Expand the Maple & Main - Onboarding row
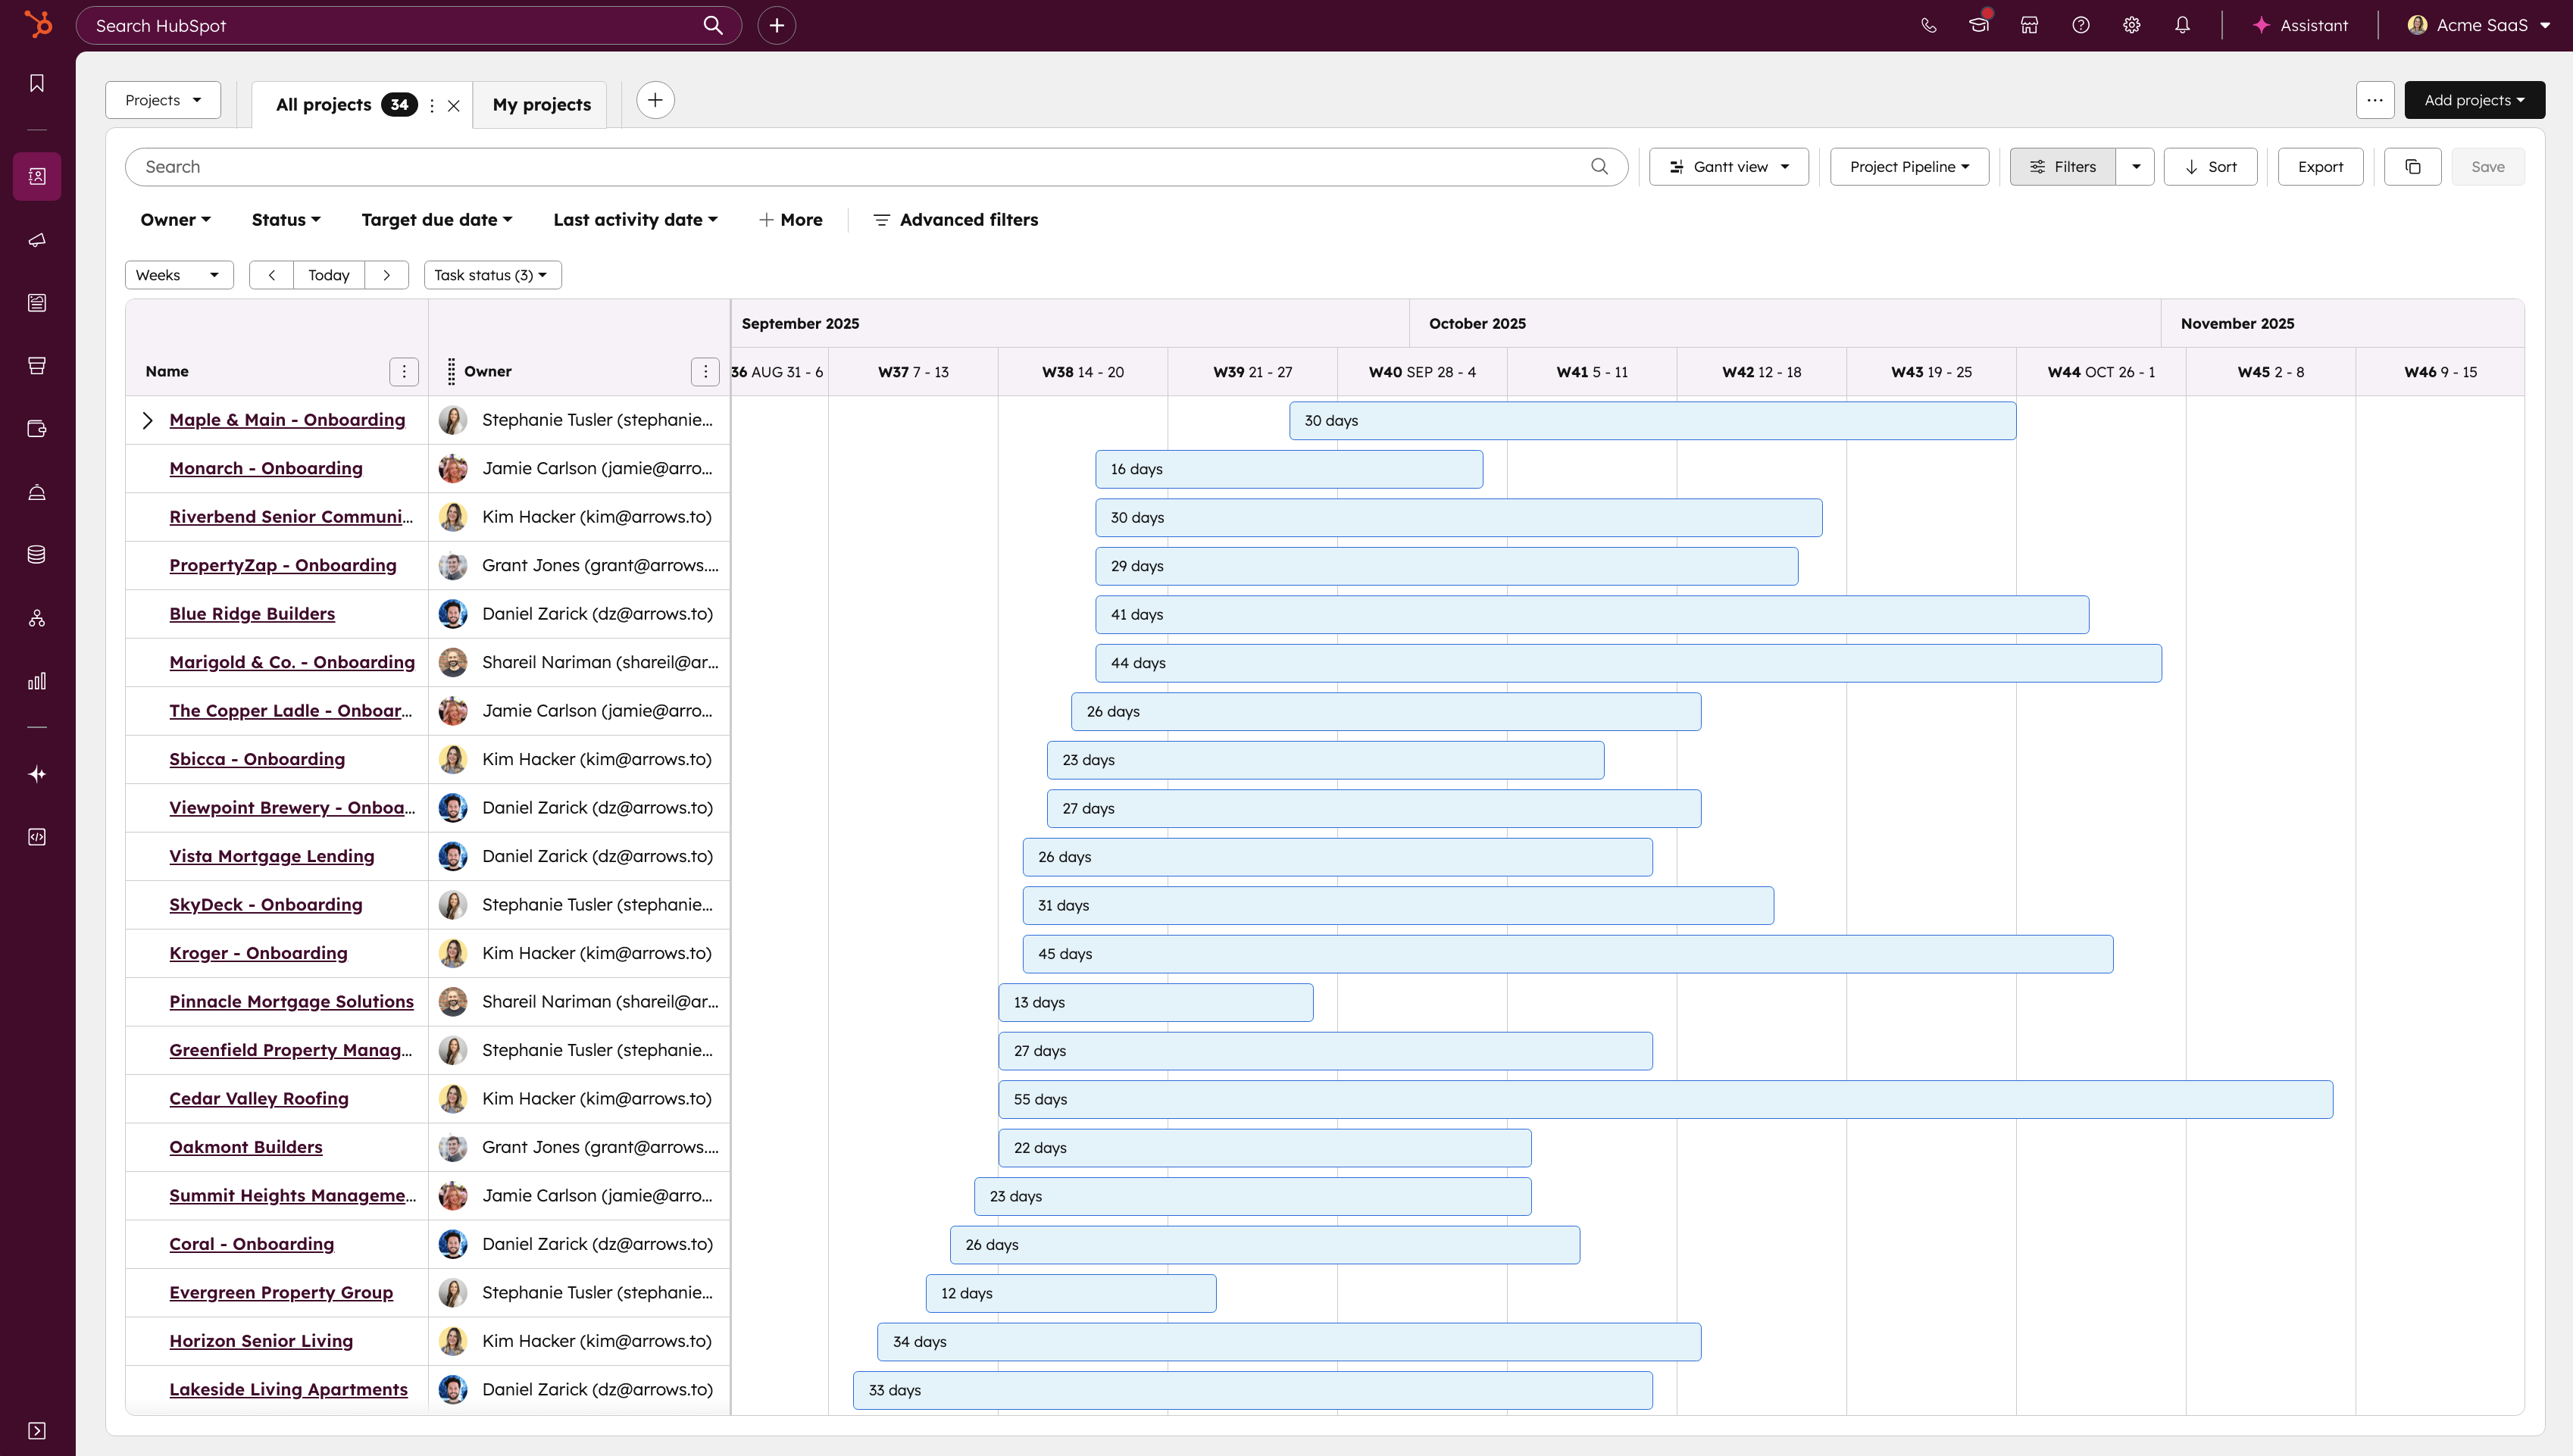The height and width of the screenshot is (1456, 2573). [x=147, y=420]
